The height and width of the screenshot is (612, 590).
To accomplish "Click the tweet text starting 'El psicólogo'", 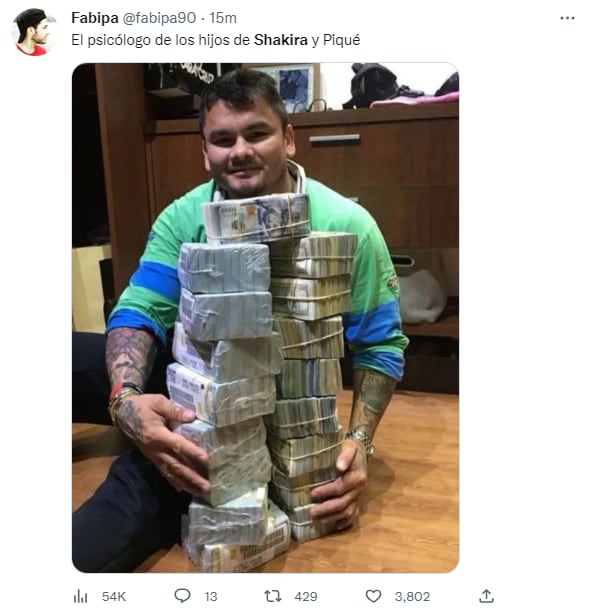I will coord(215,40).
